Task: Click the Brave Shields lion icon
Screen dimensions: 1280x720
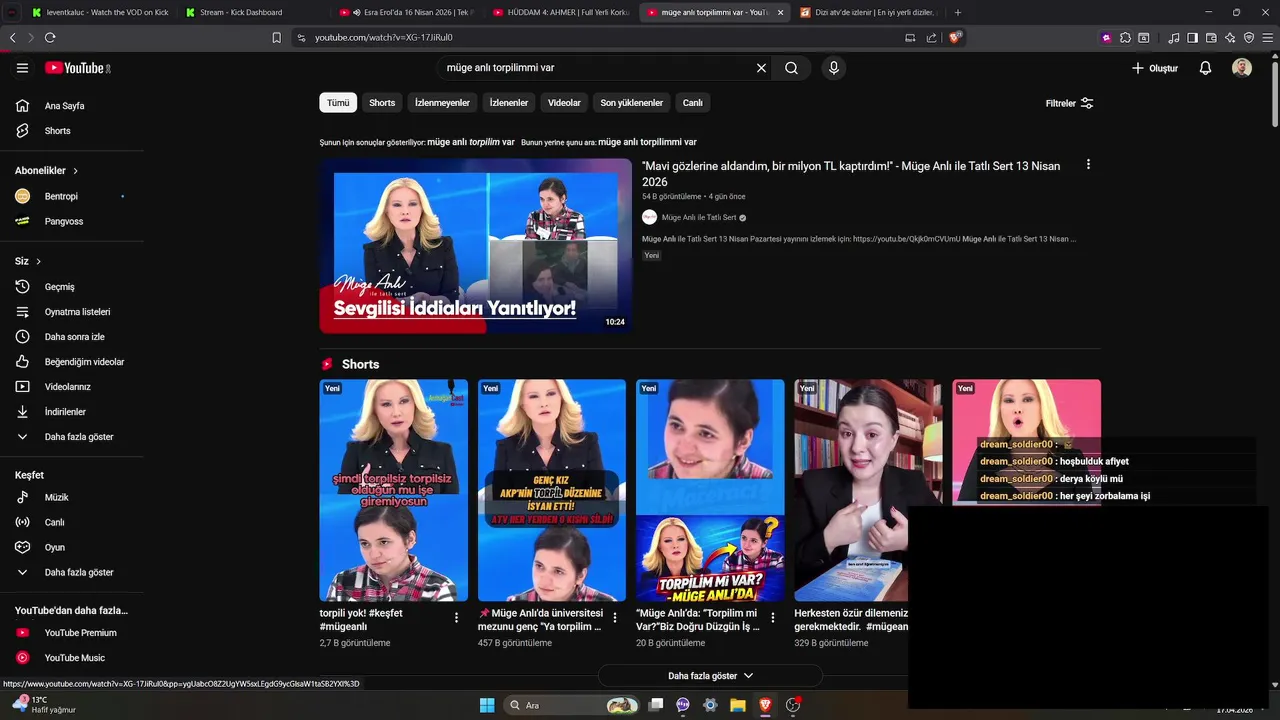Action: pos(955,37)
